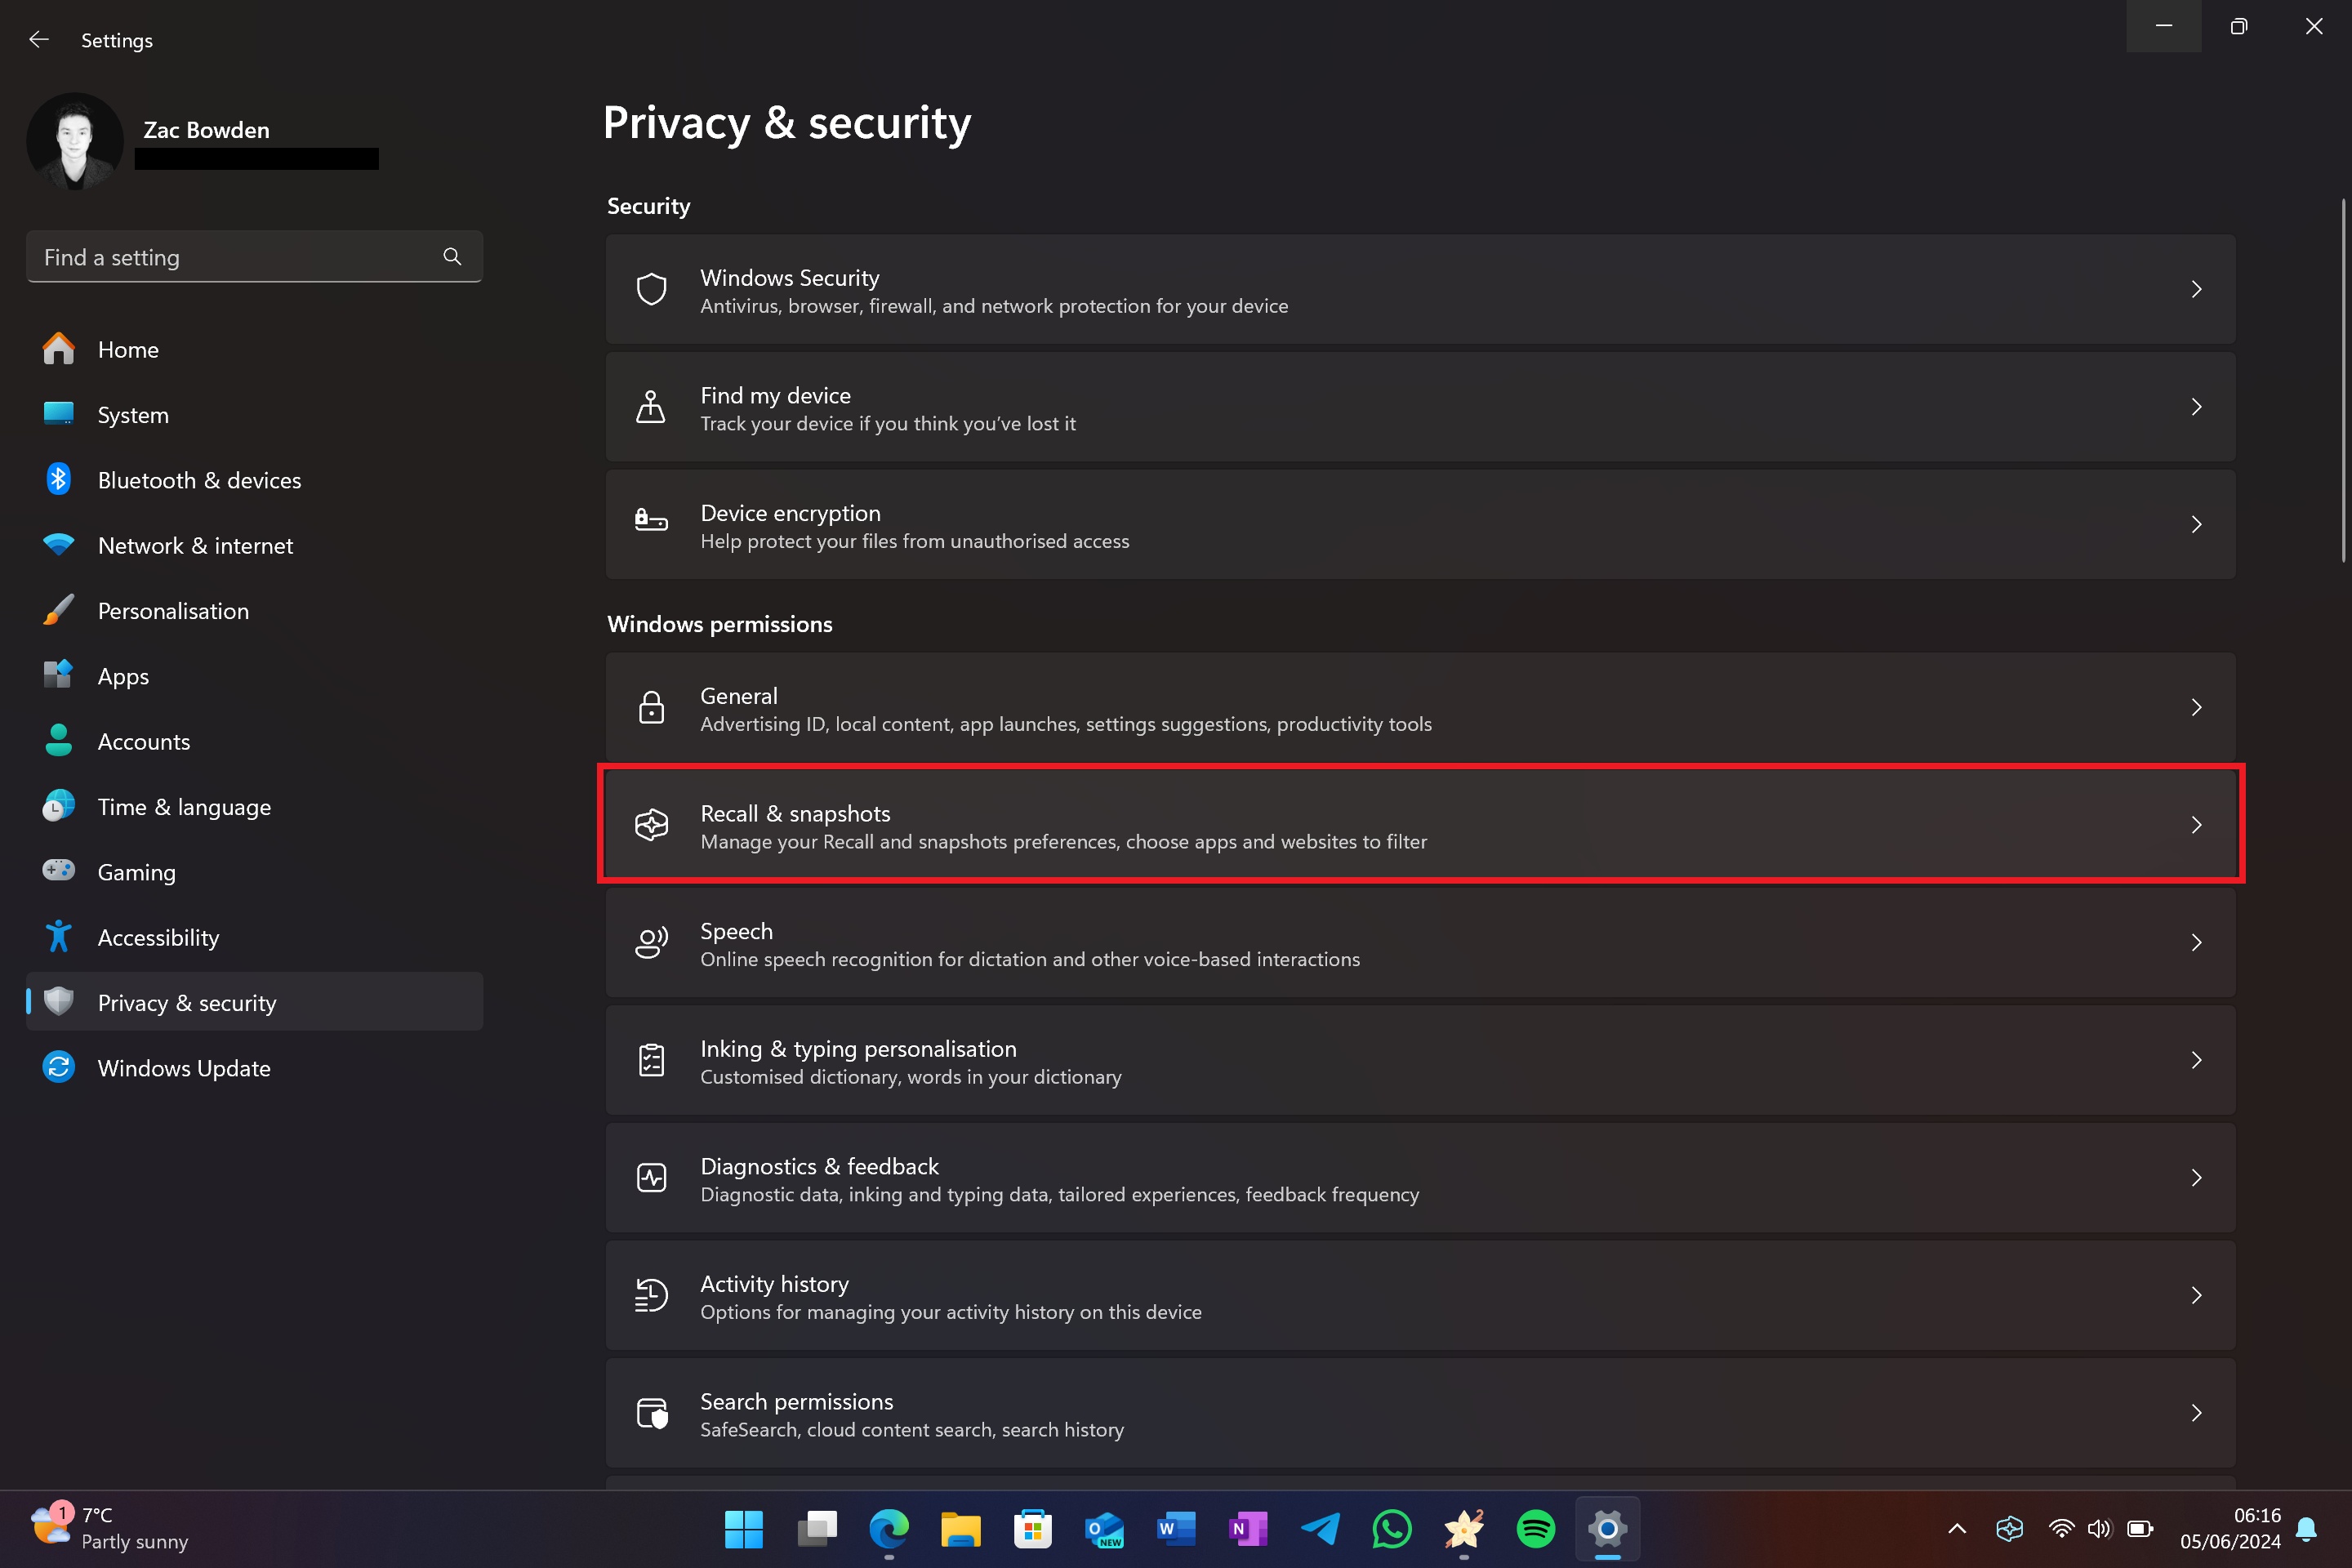
Task: Open Diagnostics & feedback settings
Action: click(x=1419, y=1176)
